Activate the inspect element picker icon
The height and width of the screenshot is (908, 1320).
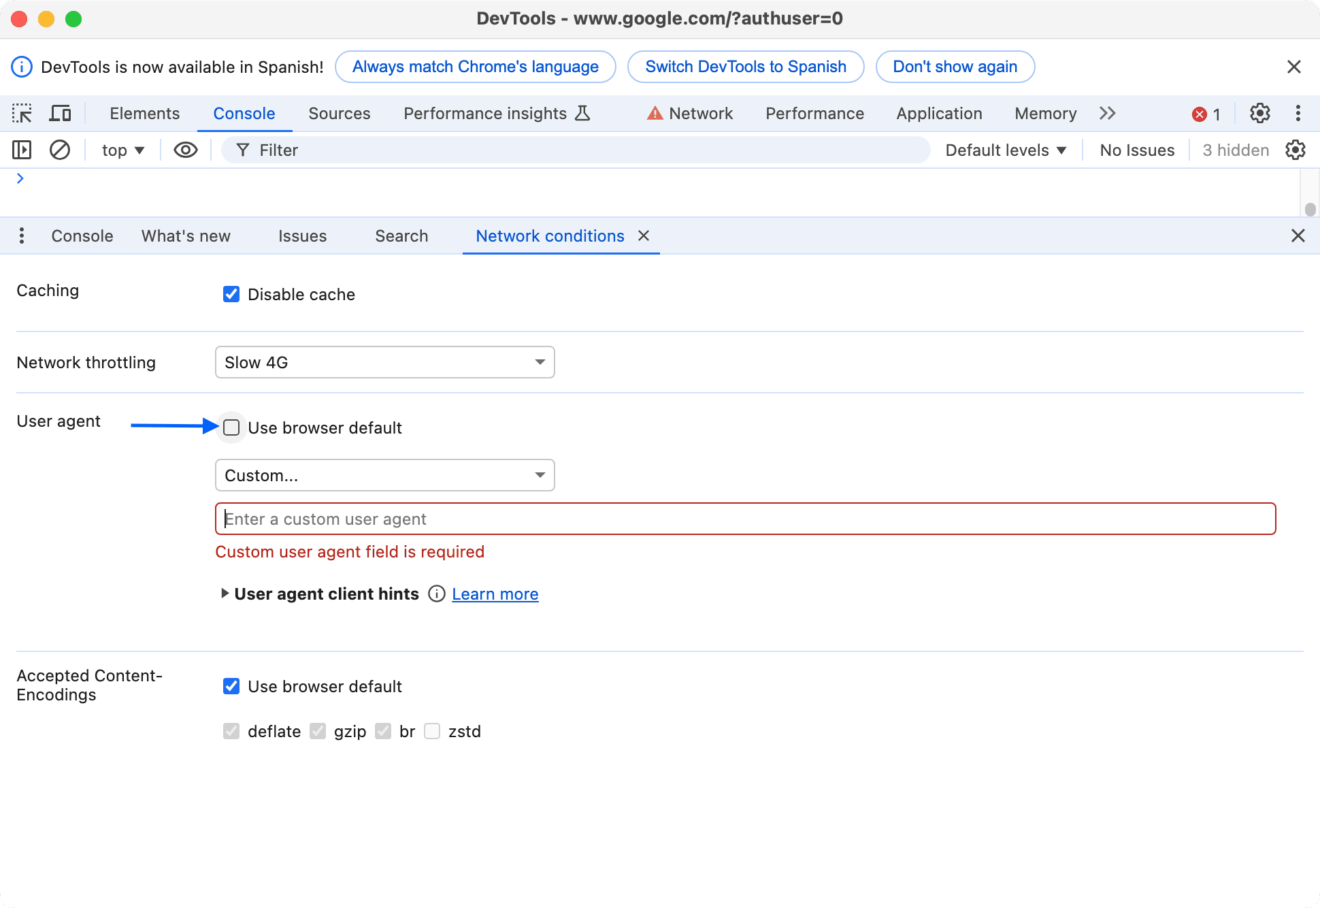22,113
